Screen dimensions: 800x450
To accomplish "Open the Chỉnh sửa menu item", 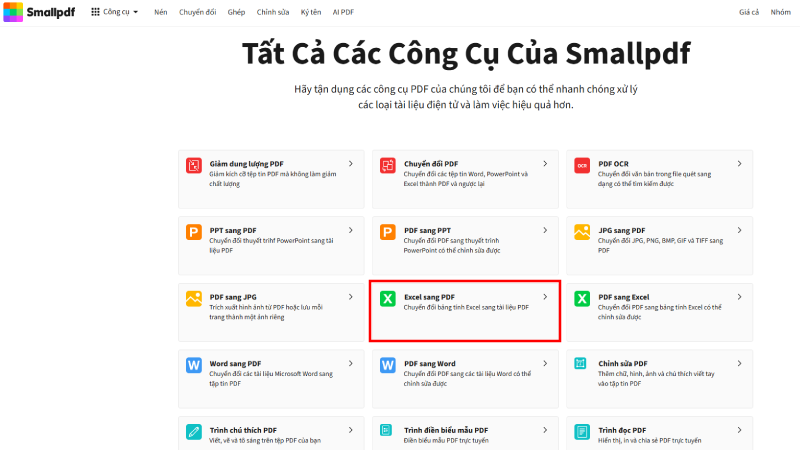I will [273, 12].
